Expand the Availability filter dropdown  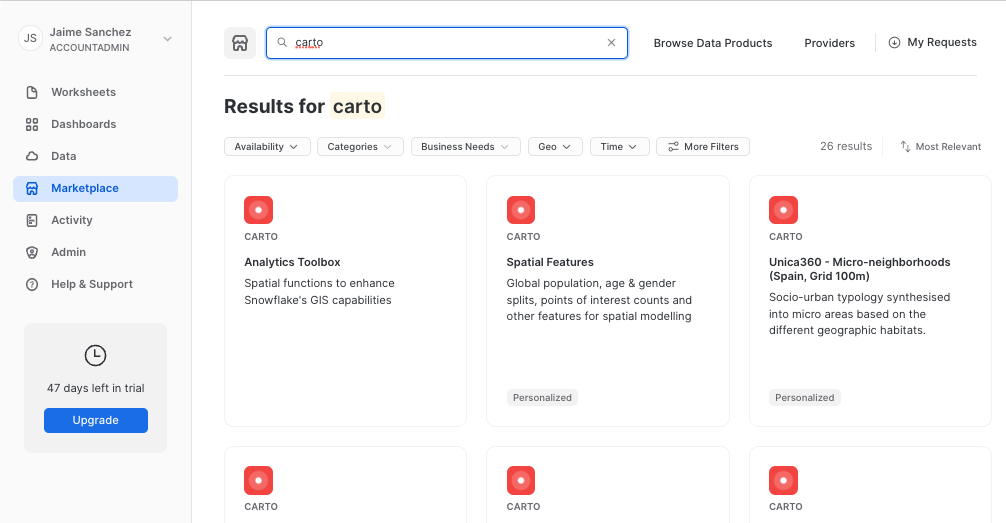pyautogui.click(x=267, y=147)
